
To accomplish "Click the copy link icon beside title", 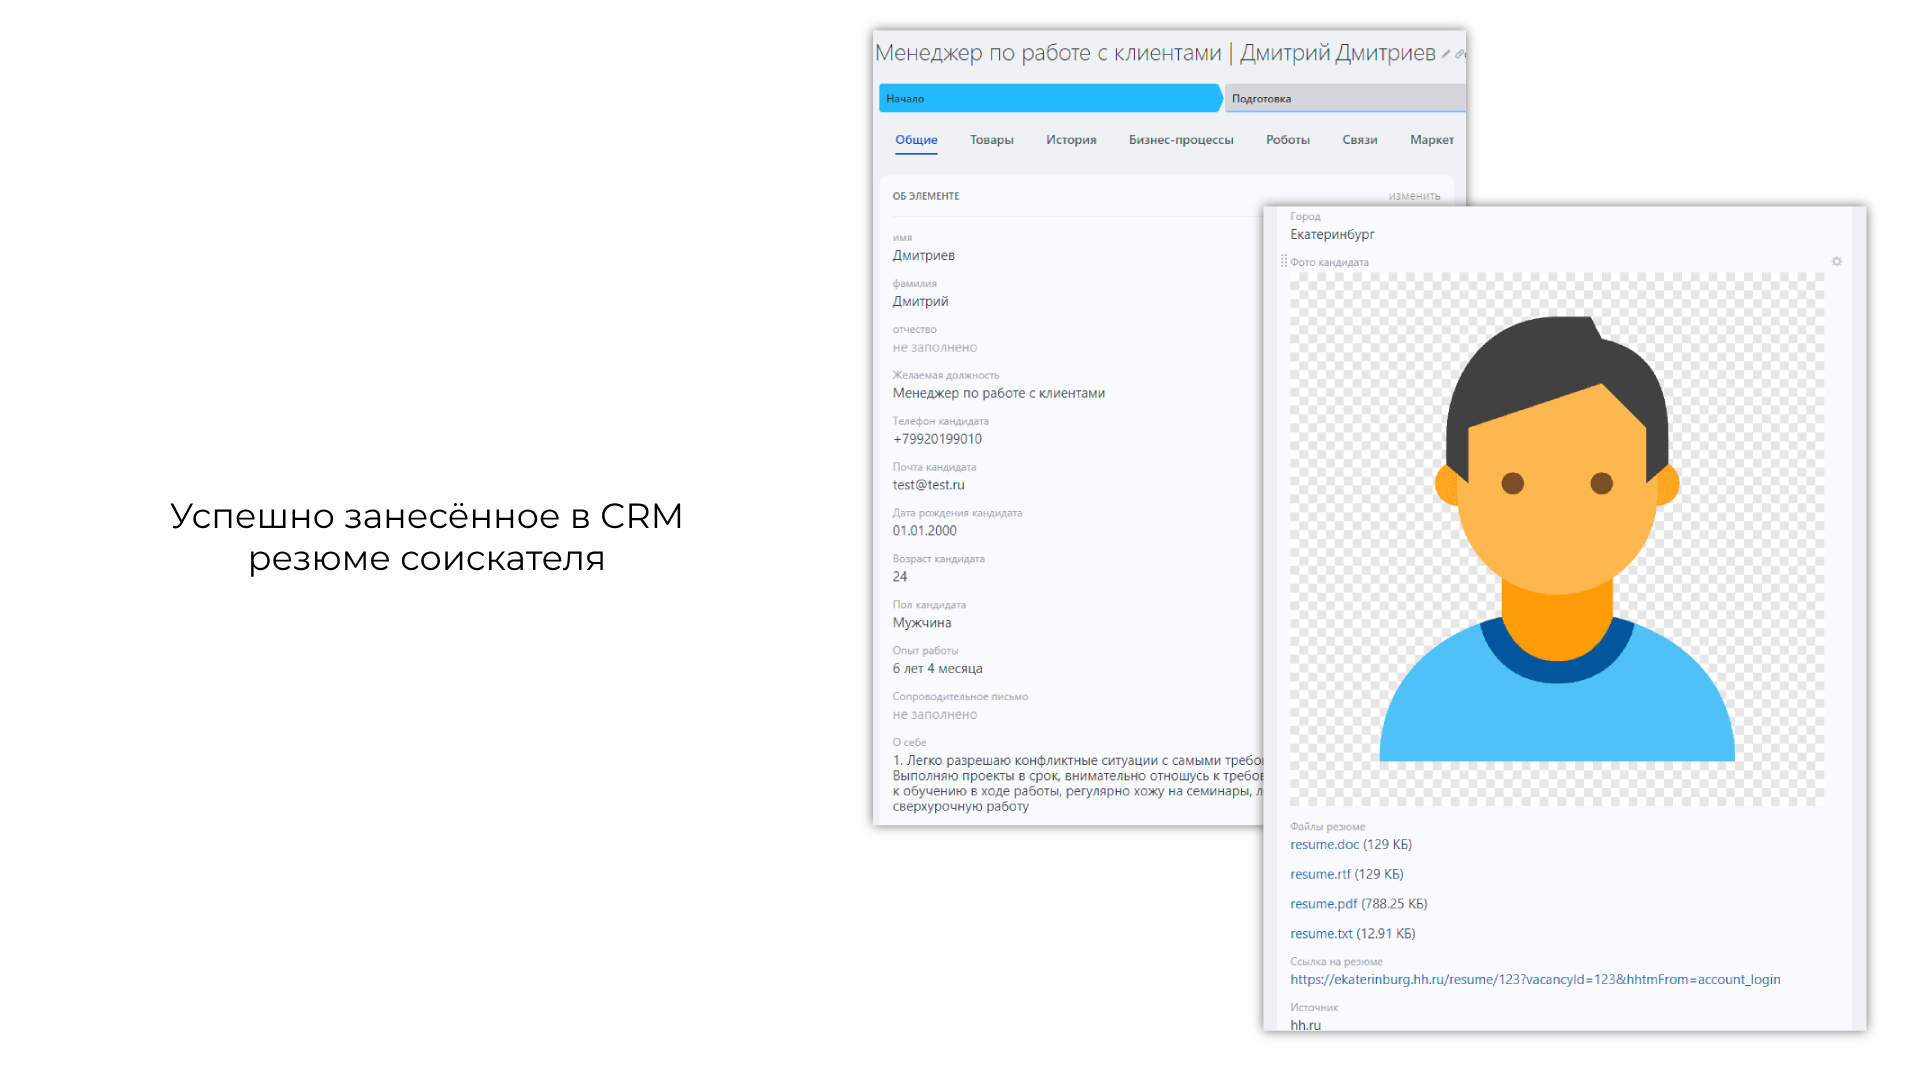I will tap(1460, 54).
